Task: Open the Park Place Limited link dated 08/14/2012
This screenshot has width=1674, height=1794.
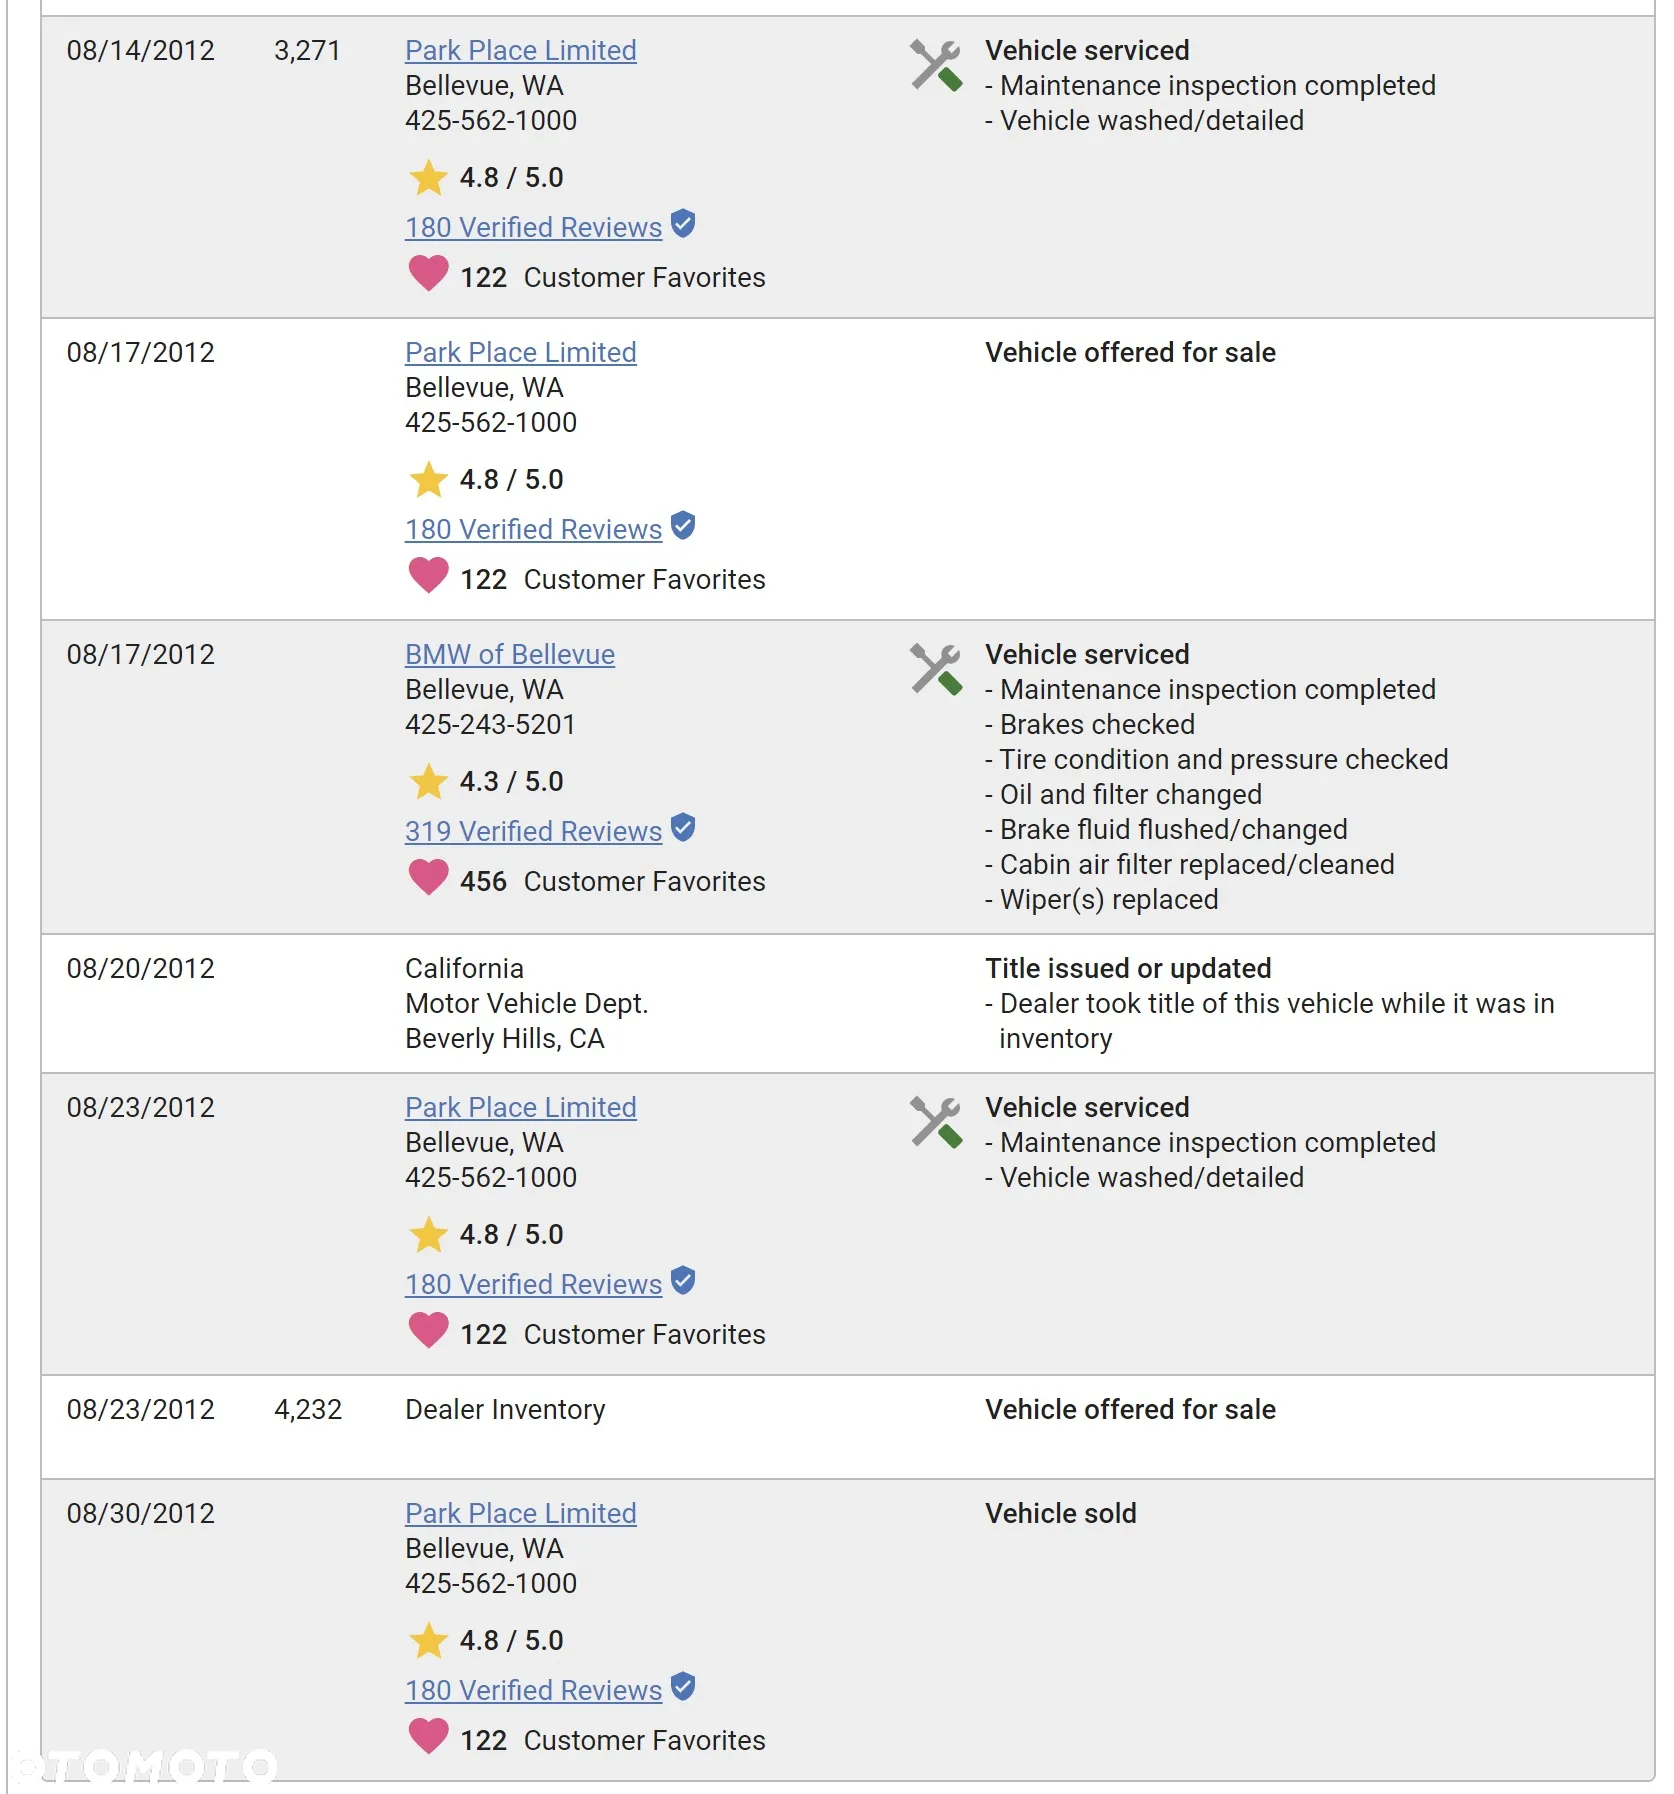Action: tap(520, 50)
